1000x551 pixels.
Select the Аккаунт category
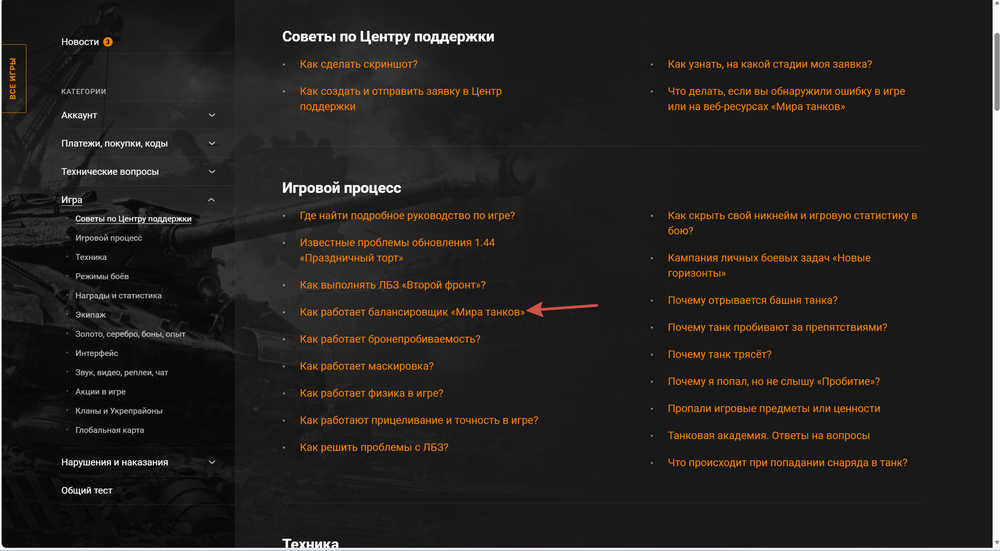pyautogui.click(x=79, y=115)
